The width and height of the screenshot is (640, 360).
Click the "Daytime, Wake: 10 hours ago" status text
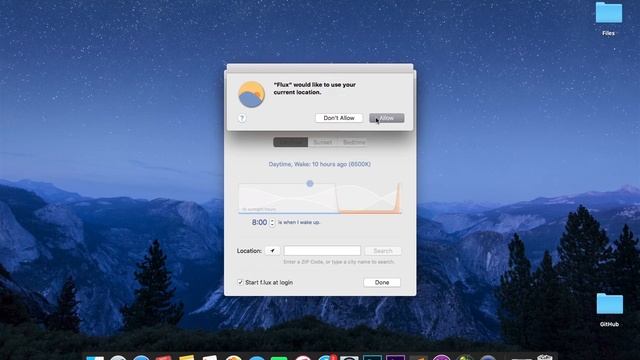(320, 164)
